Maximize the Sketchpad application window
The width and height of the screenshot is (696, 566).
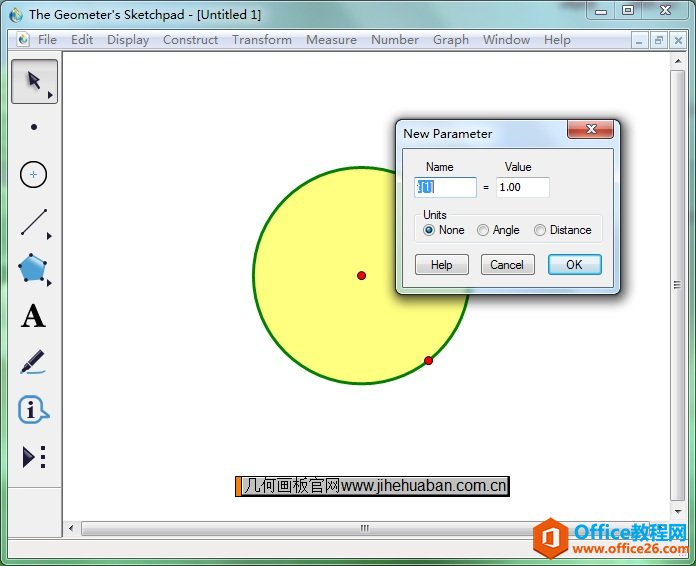pyautogui.click(x=628, y=11)
